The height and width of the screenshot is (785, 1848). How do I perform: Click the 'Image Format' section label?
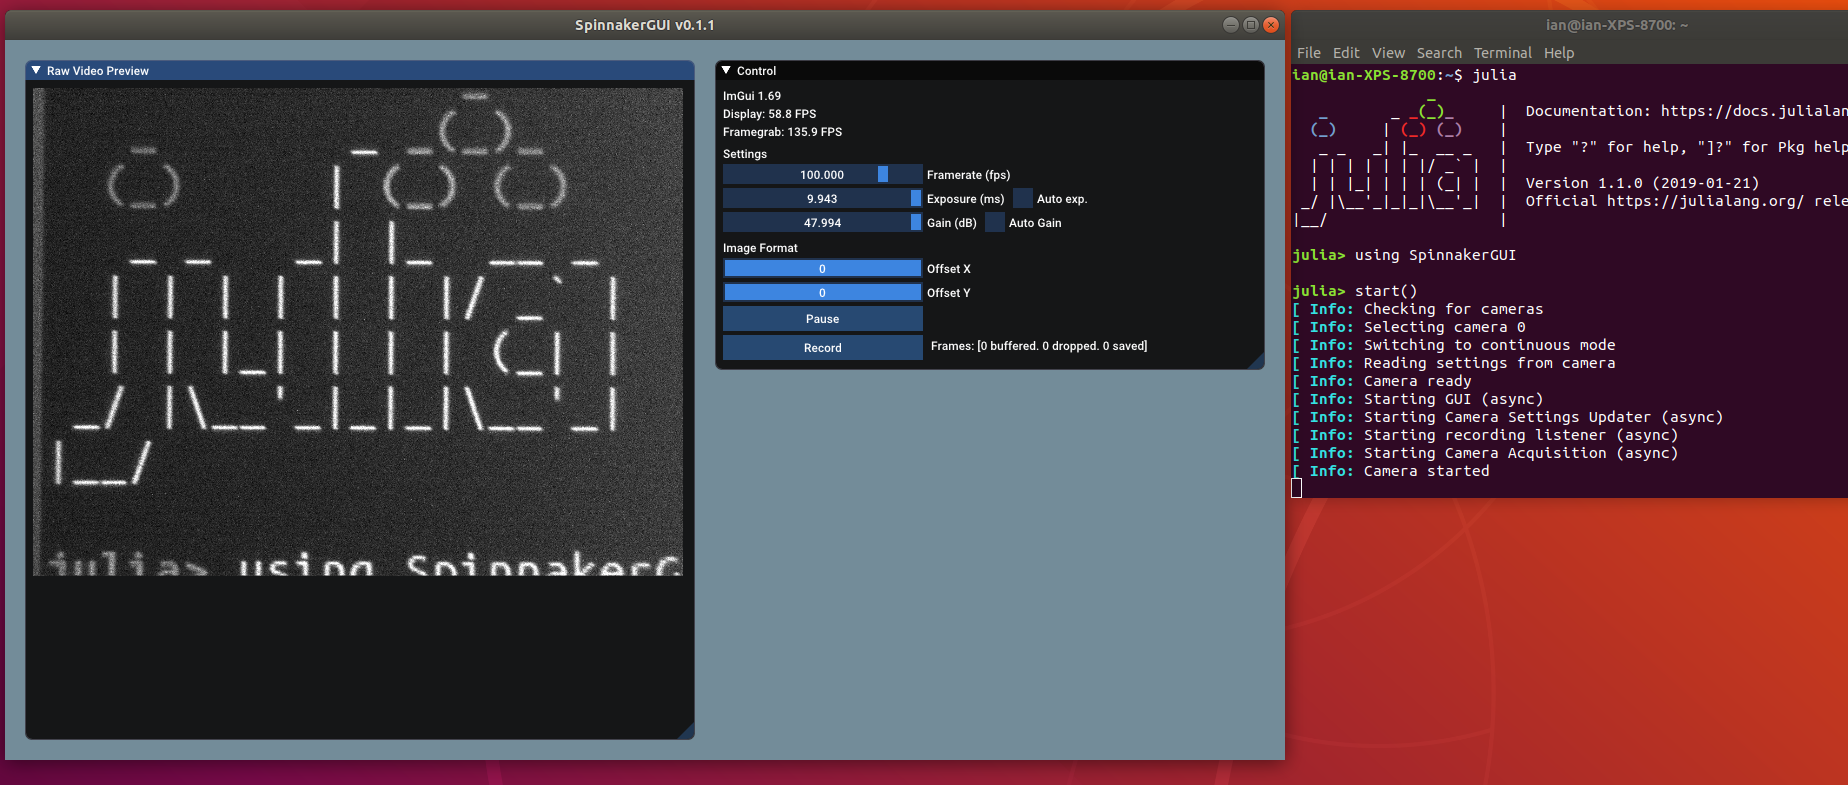[760, 248]
